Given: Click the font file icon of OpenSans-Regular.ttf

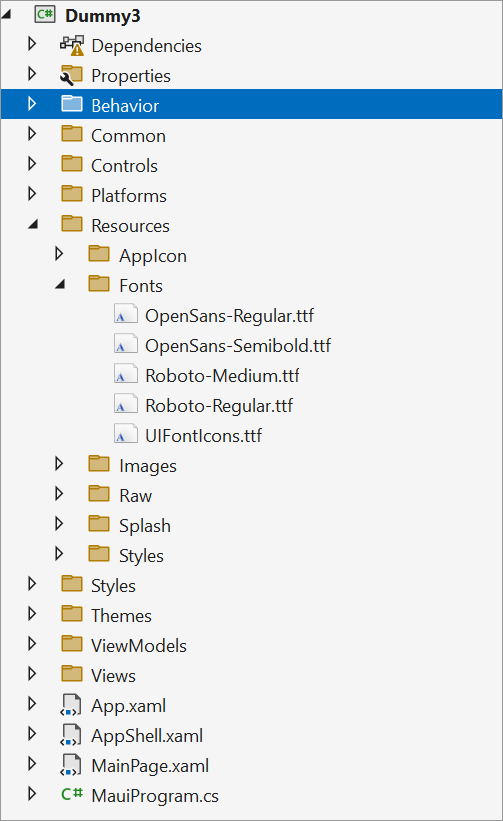Looking at the screenshot, I should [126, 315].
